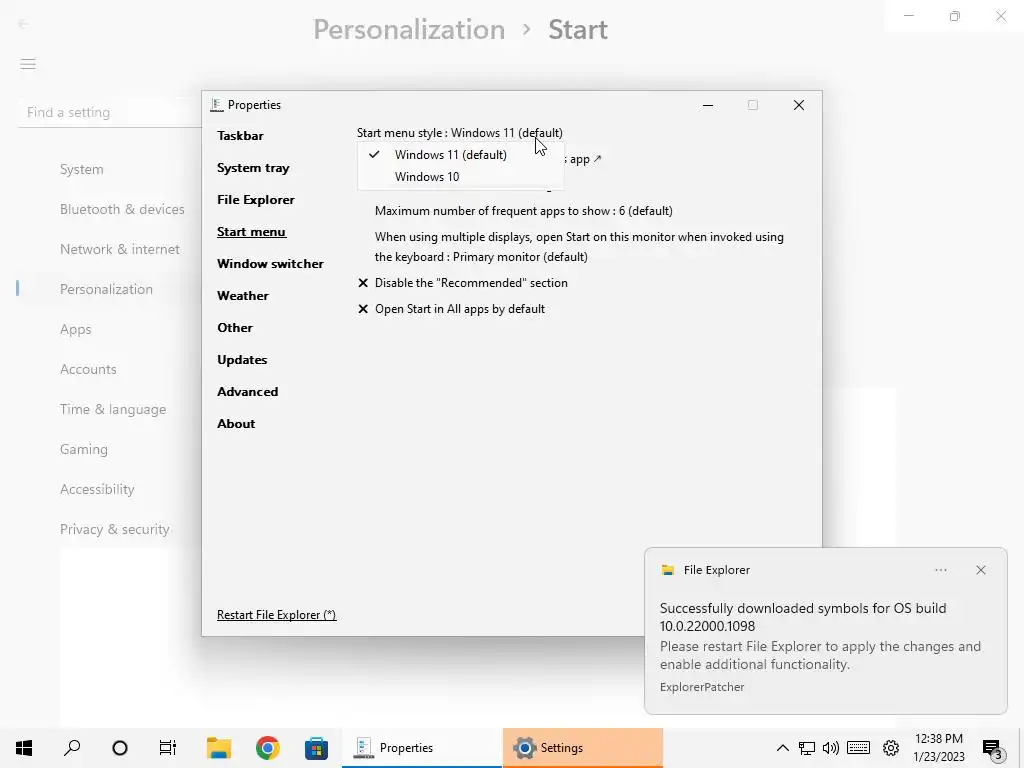Open Personalization in Settings sidebar
The width and height of the screenshot is (1024, 768).
point(106,289)
